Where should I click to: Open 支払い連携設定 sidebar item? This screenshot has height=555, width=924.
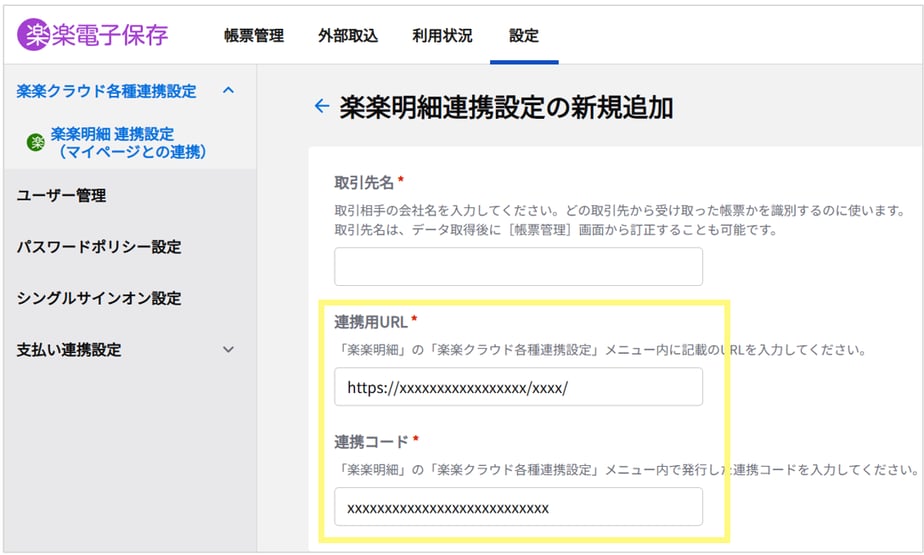coord(69,349)
